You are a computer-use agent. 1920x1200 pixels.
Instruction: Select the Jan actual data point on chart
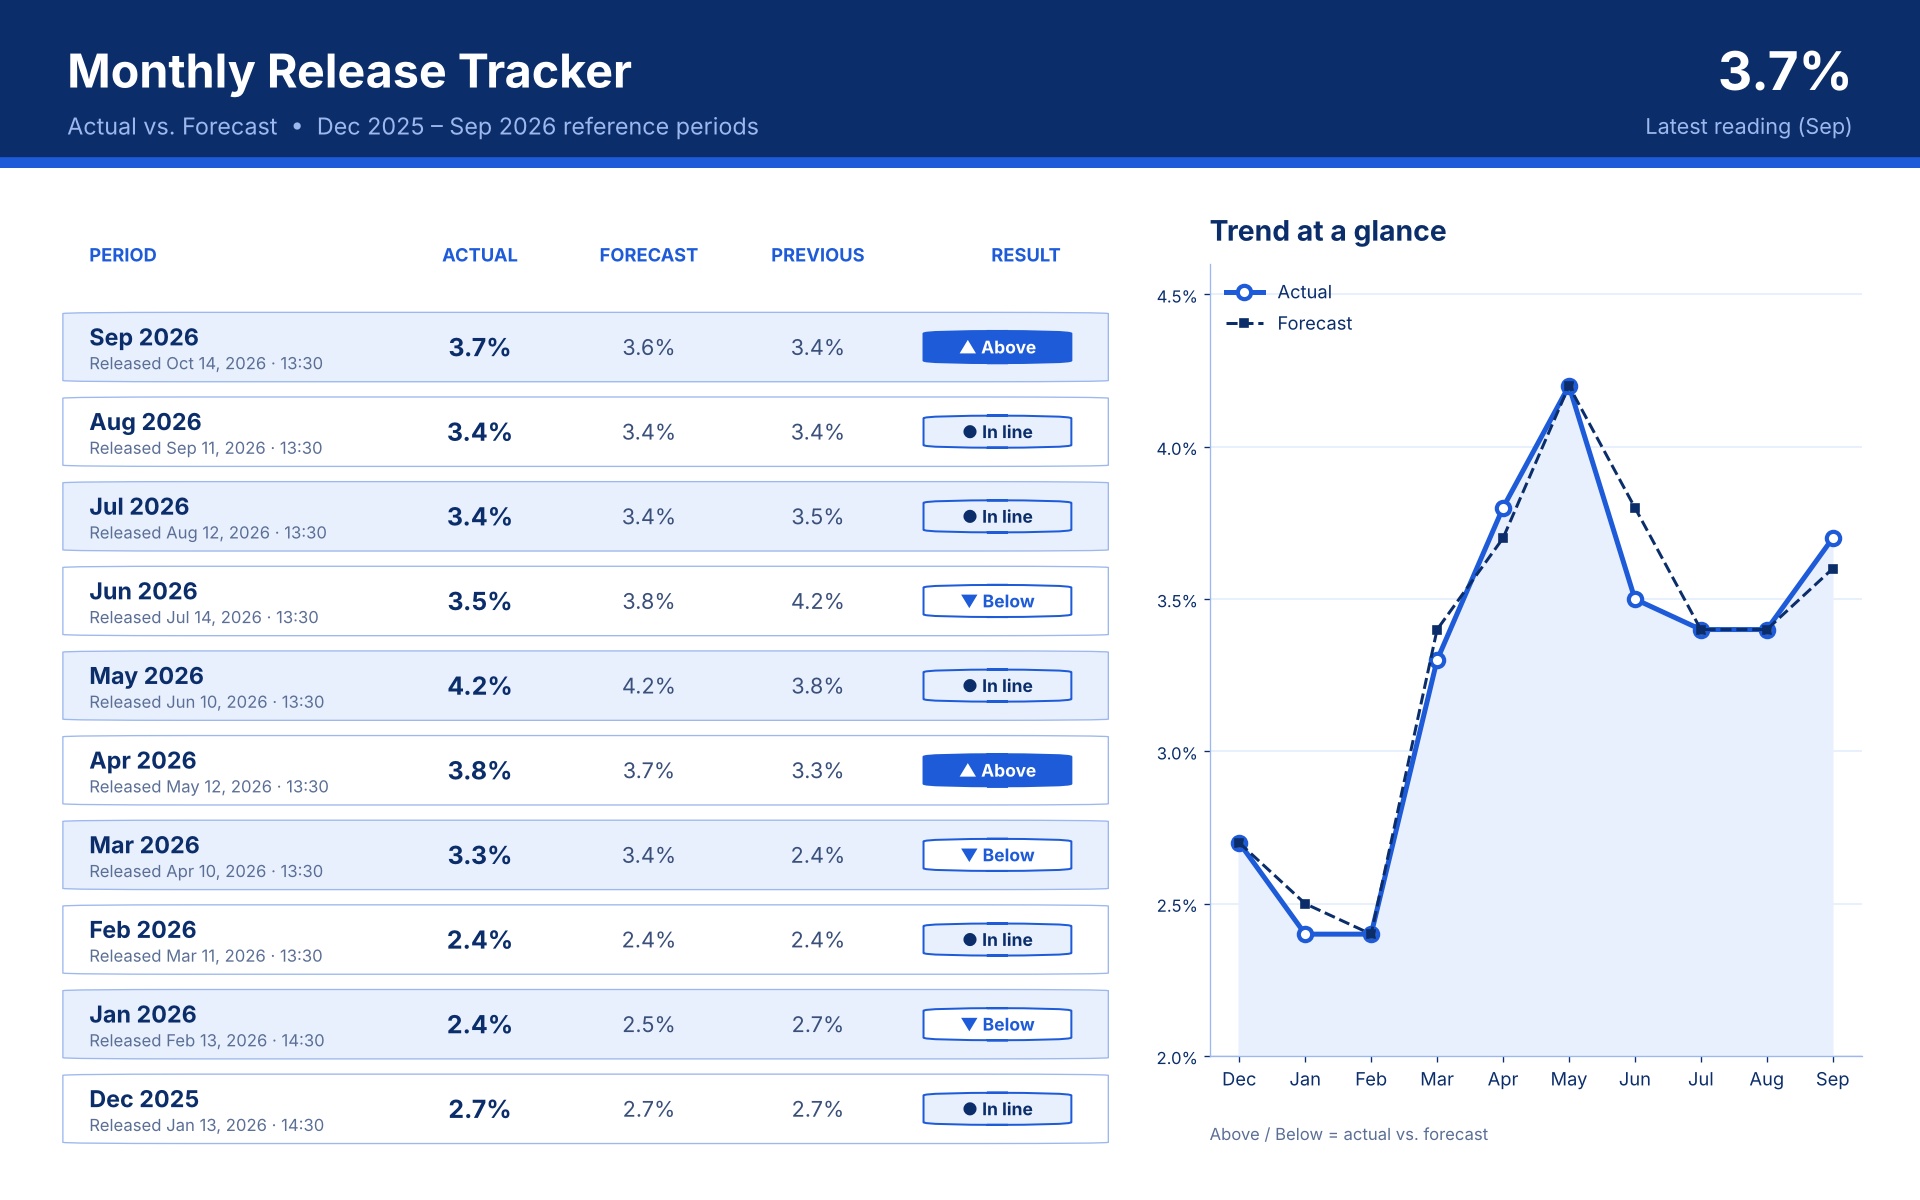[x=1305, y=935]
